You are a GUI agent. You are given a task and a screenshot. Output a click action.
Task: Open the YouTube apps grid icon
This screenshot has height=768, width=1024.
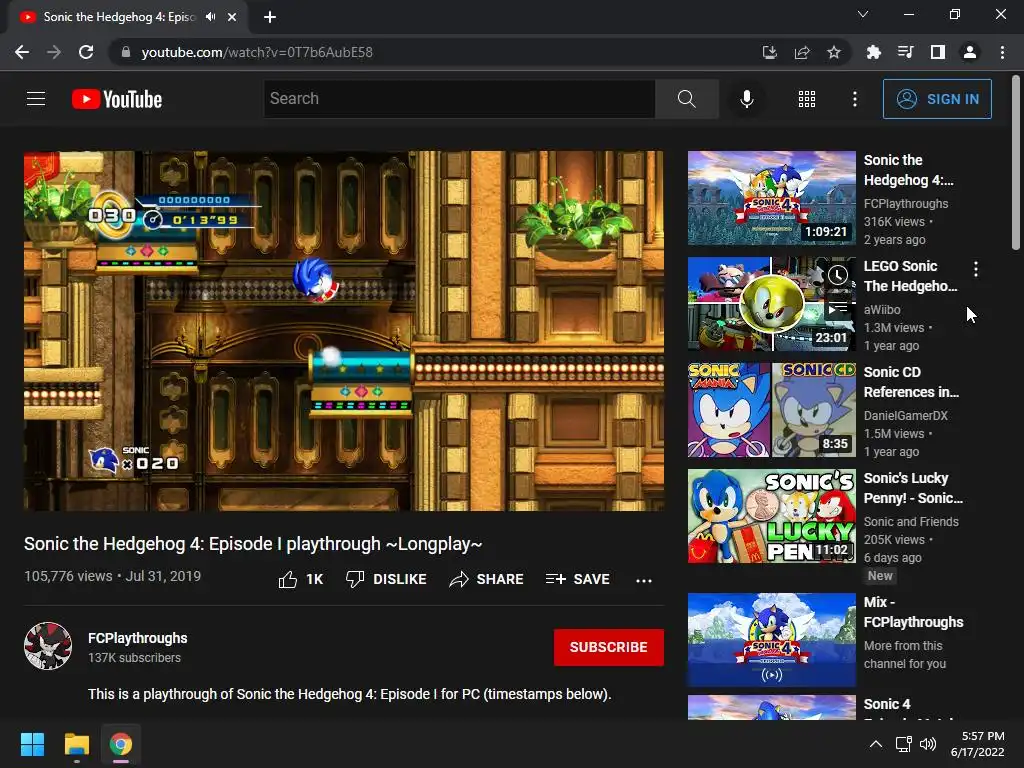pos(807,99)
